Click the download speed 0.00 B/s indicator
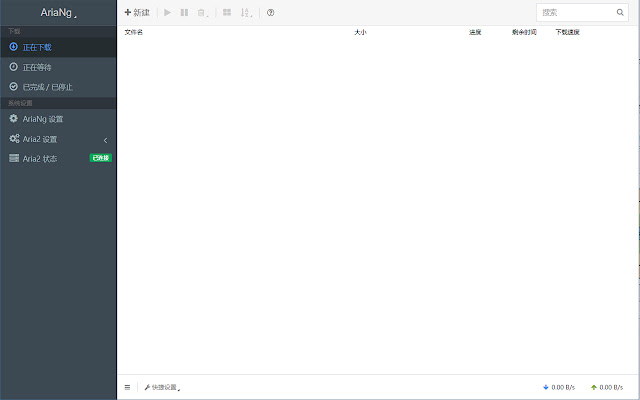640x400 pixels. tap(559, 387)
